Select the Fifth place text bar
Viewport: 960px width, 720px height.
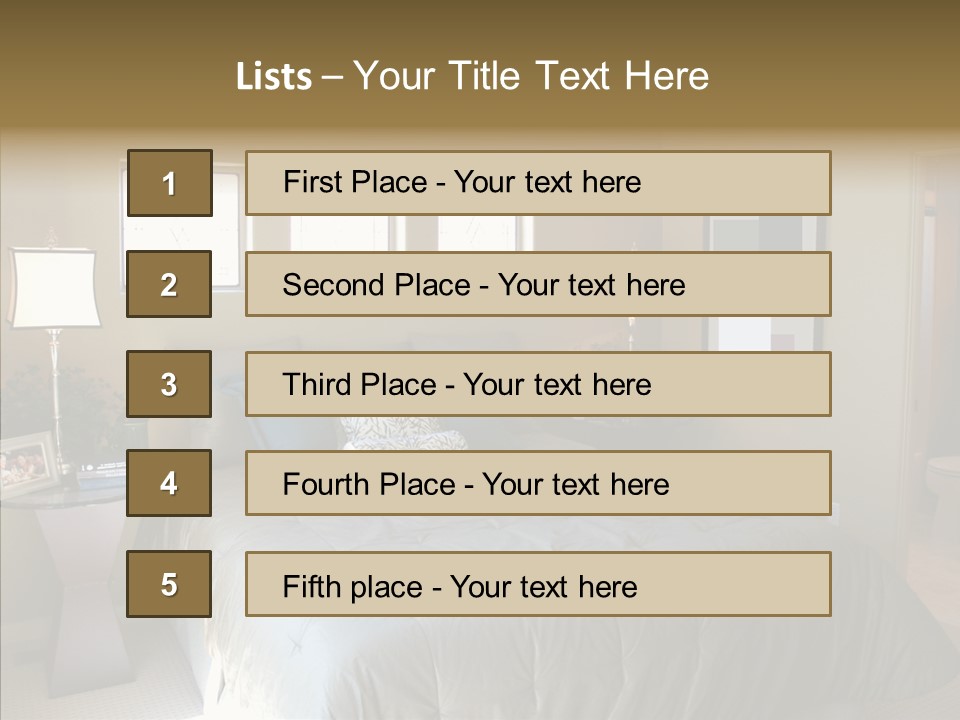[x=538, y=584]
